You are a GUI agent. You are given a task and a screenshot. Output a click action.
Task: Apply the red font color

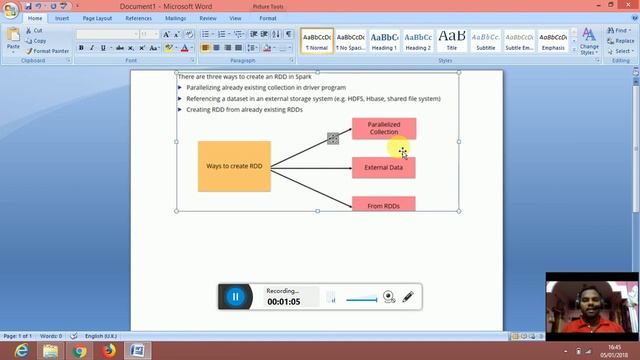pos(184,48)
